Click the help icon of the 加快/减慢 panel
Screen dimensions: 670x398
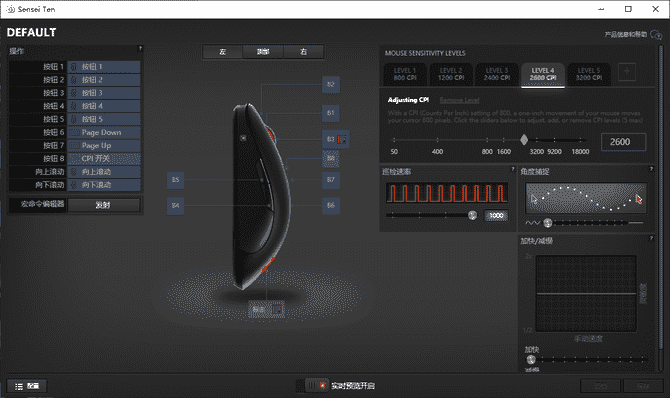coord(651,238)
